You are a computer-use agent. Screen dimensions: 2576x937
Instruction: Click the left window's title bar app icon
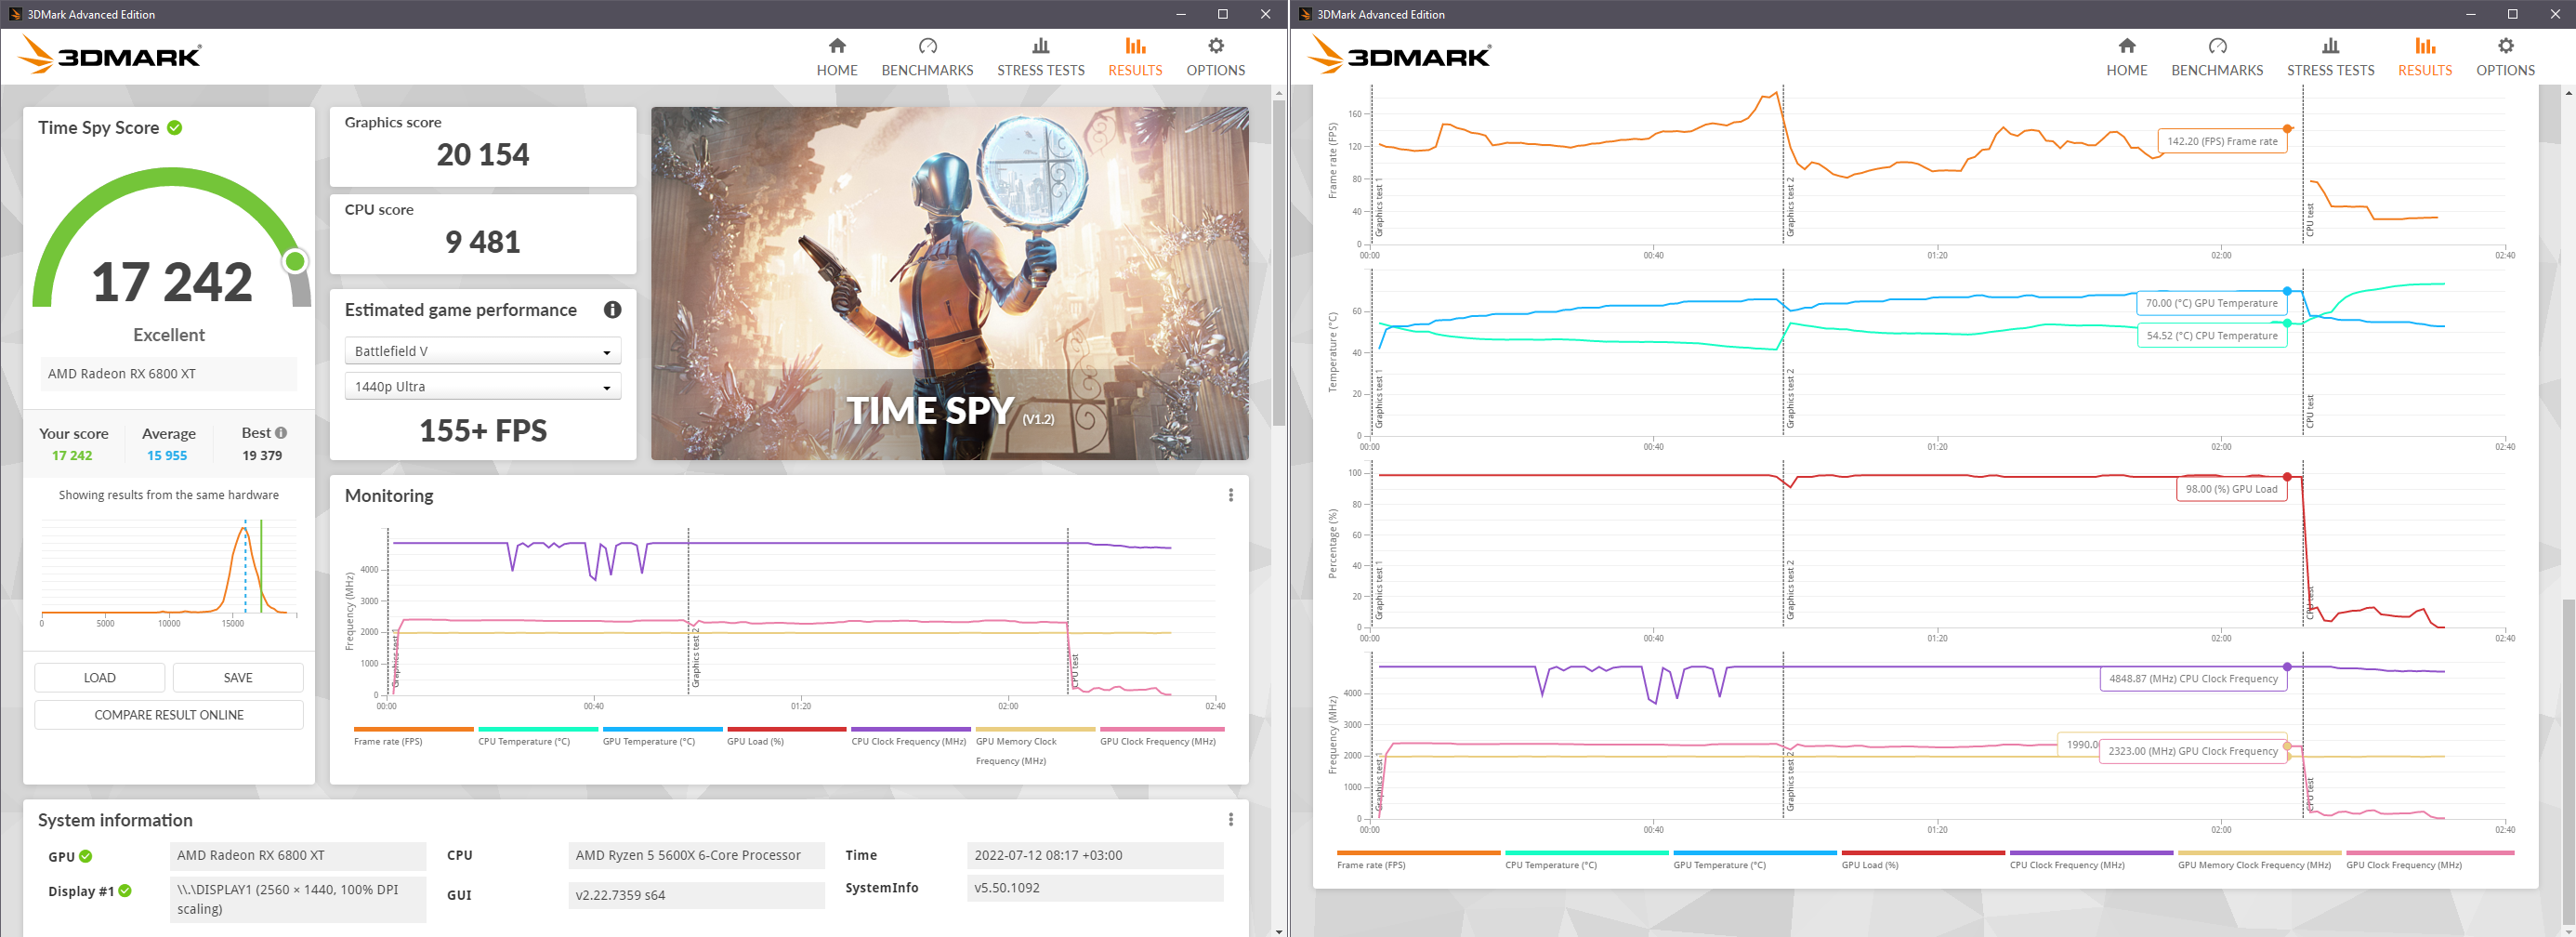[x=15, y=14]
